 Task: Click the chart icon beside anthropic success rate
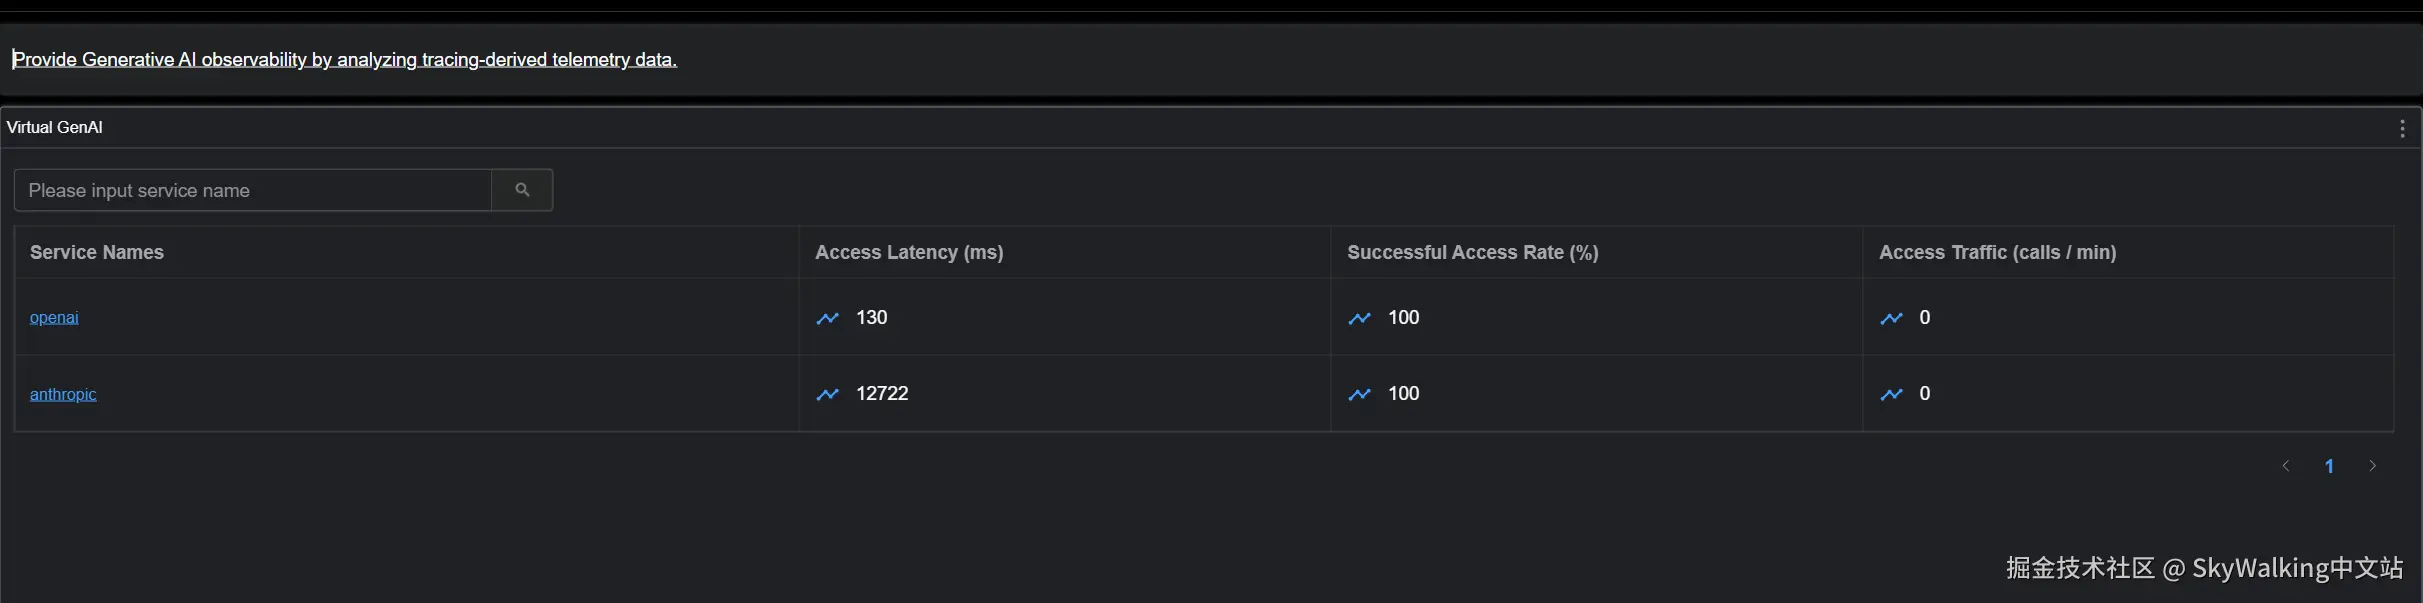pos(1359,394)
